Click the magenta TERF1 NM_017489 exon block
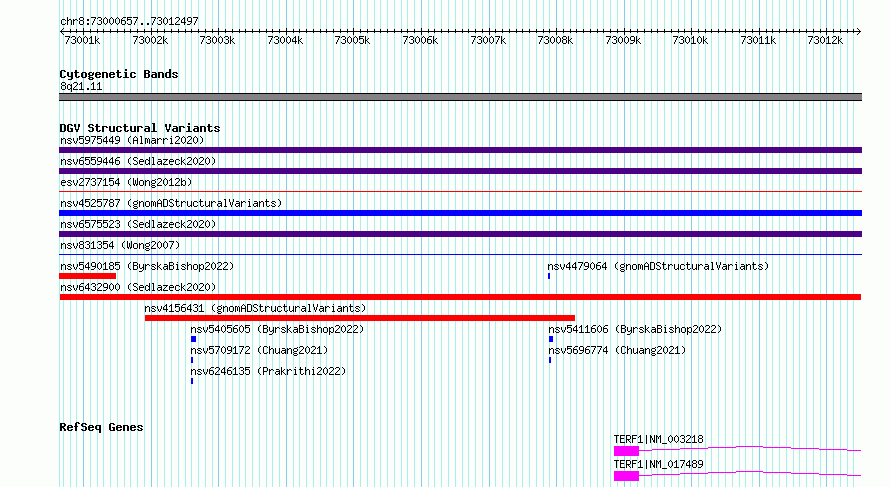The width and height of the screenshot is (890, 487). coord(626,476)
